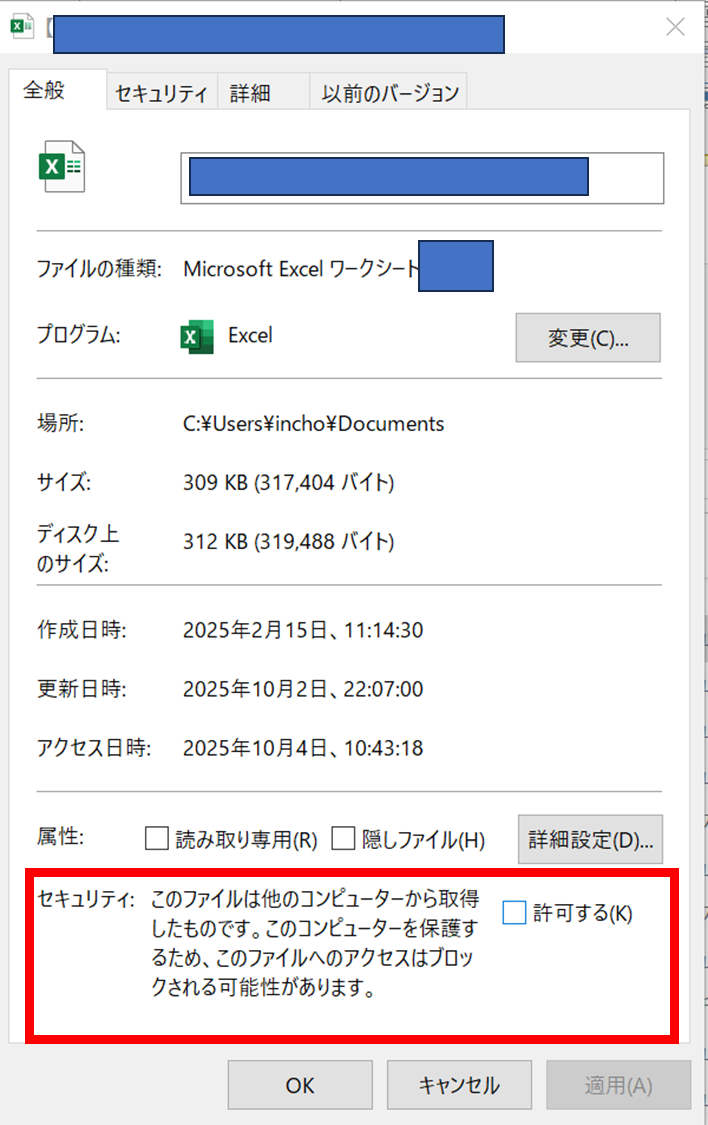Toggle the 隠しファイル(H) checkbox
The height and width of the screenshot is (1125, 708).
click(x=343, y=838)
